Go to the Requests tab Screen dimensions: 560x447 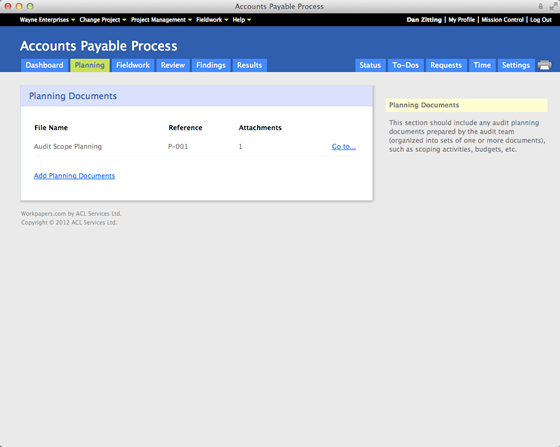[x=446, y=65]
